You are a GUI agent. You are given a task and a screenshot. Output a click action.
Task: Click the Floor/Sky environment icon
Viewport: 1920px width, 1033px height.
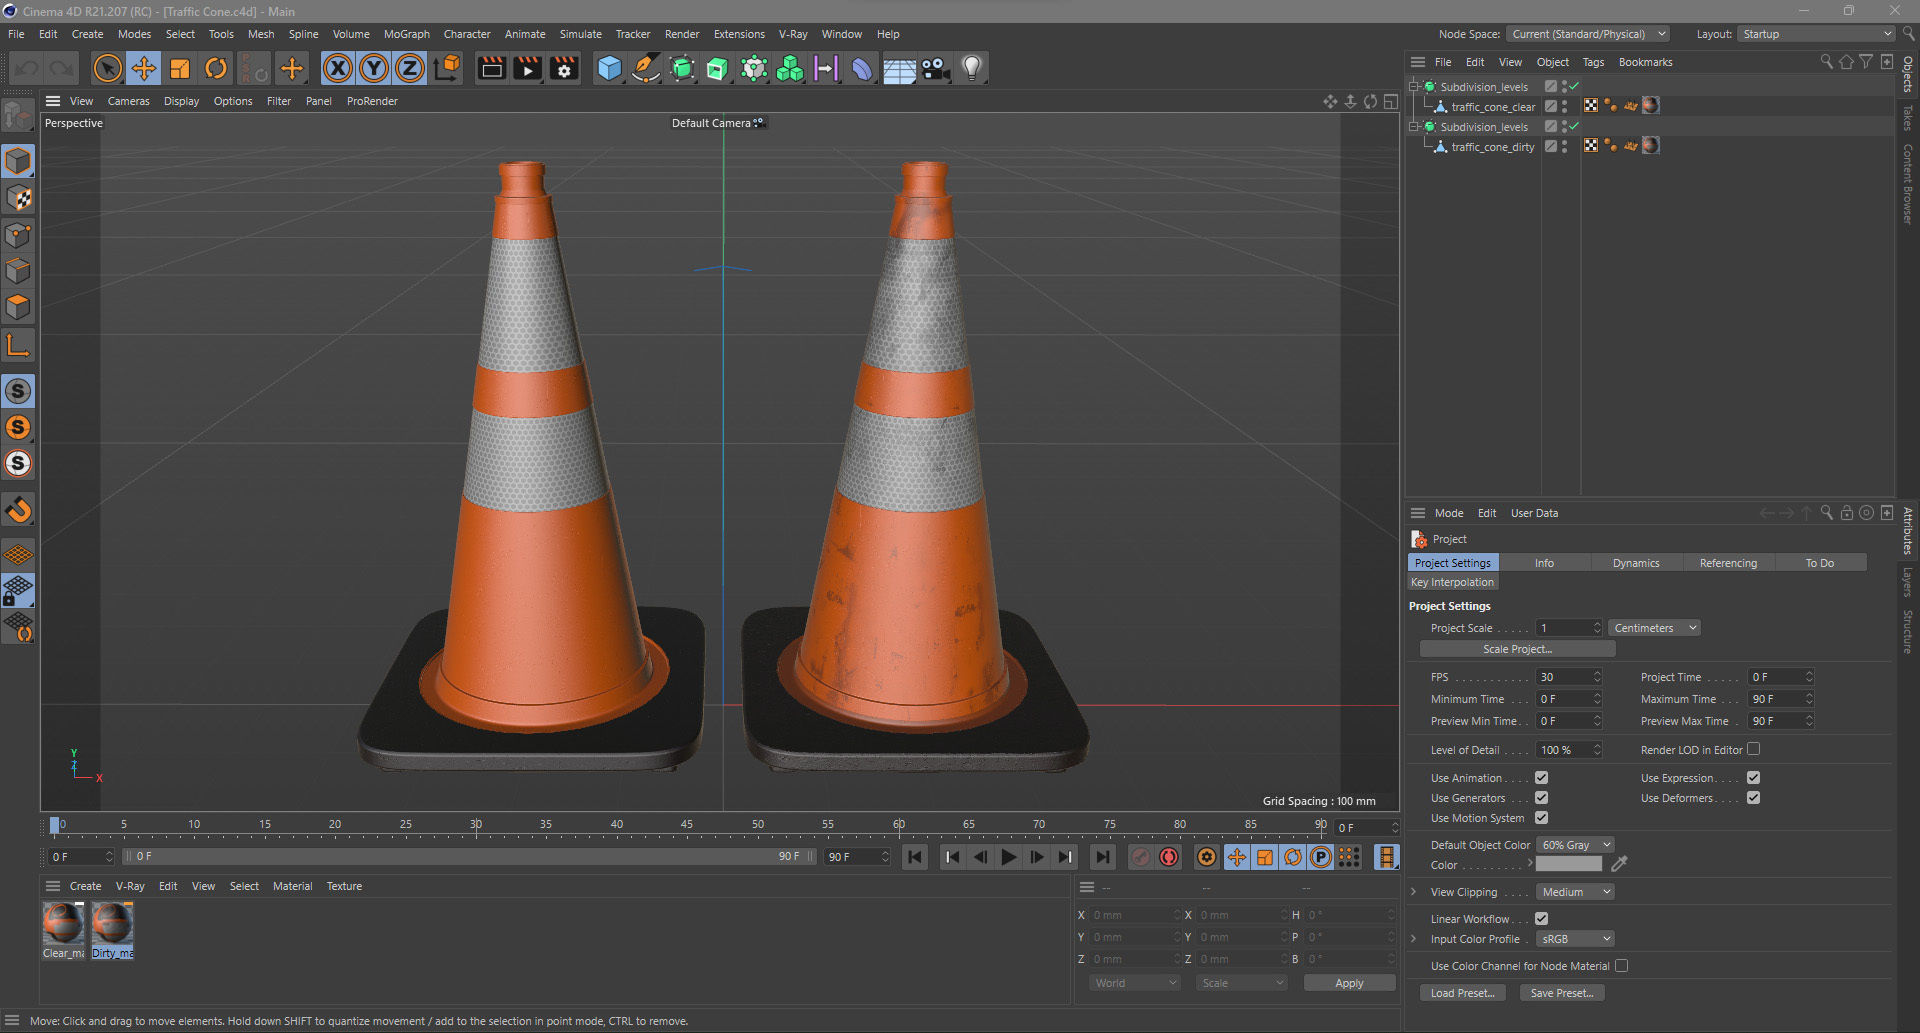[898, 68]
